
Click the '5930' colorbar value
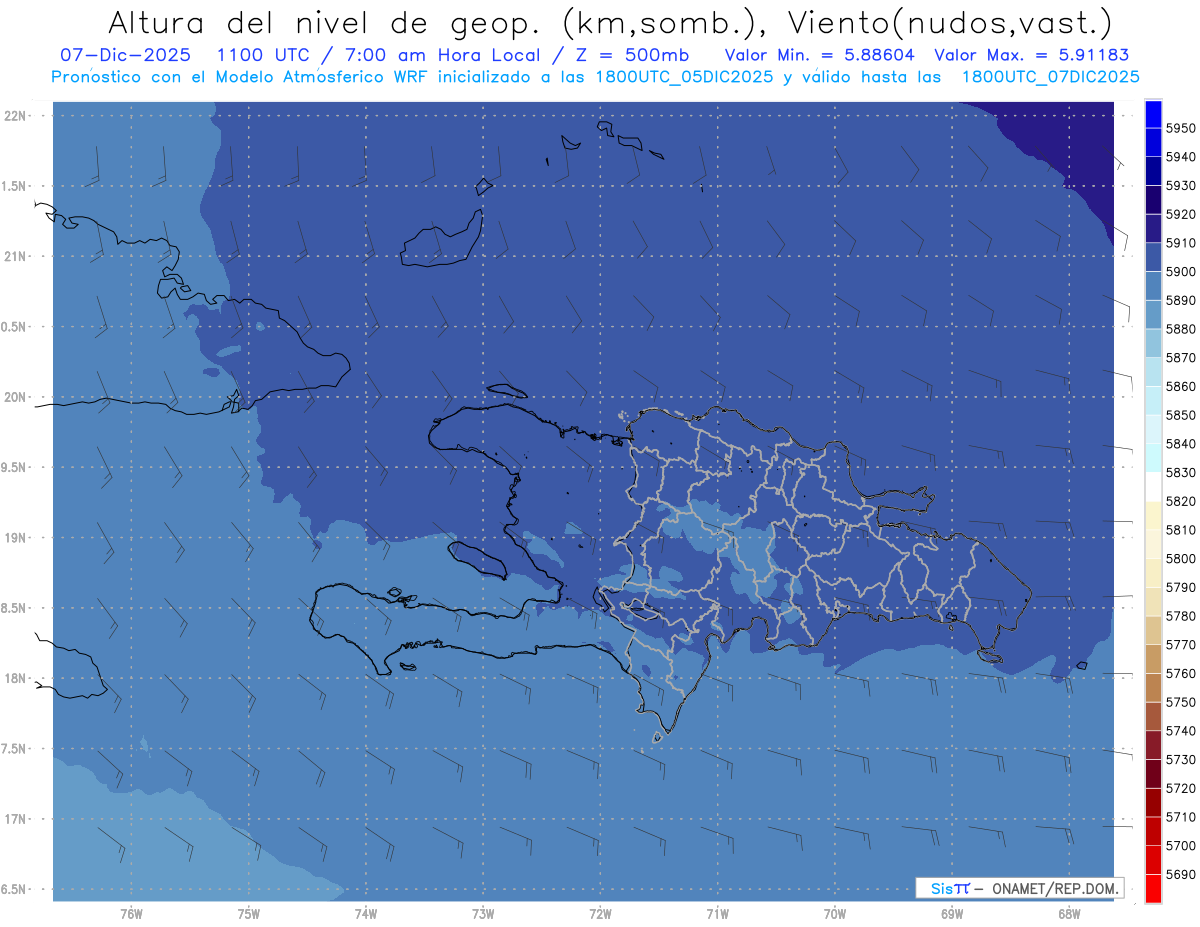coord(1181,185)
